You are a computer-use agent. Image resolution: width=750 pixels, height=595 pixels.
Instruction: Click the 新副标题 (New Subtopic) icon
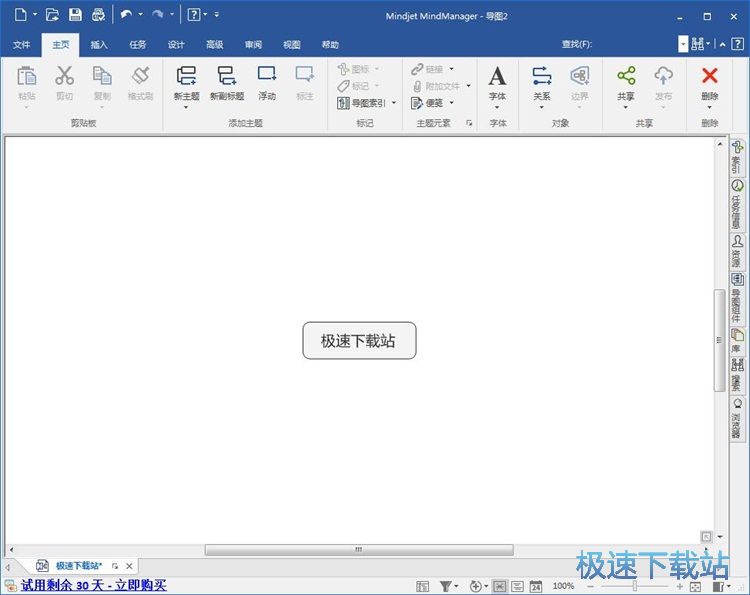[226, 77]
